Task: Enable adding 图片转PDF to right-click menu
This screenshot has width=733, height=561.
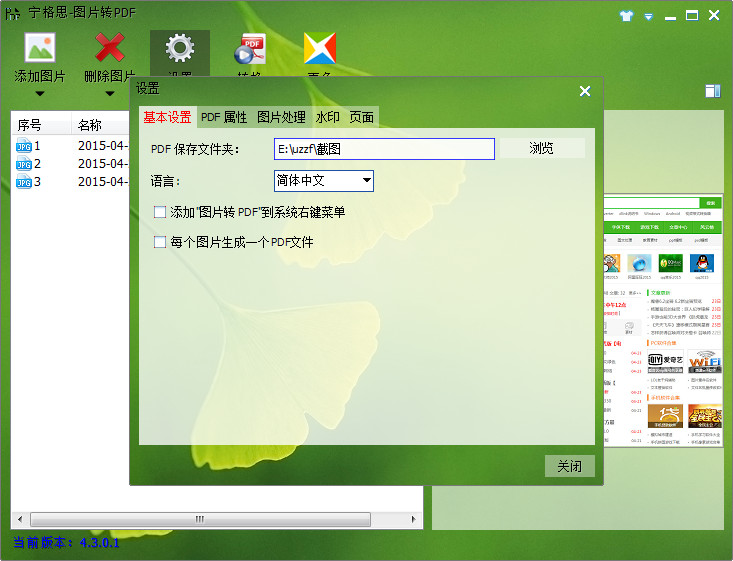Action: (160, 212)
